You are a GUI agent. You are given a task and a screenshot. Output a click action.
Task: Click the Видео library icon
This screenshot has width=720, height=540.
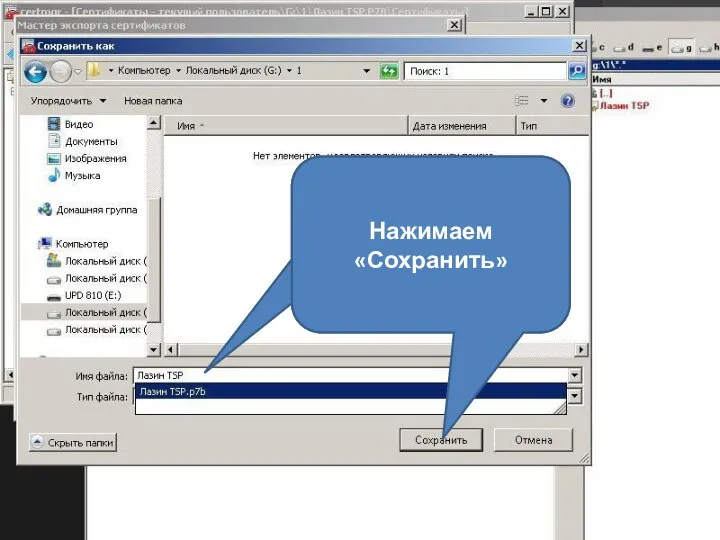[x=54, y=124]
